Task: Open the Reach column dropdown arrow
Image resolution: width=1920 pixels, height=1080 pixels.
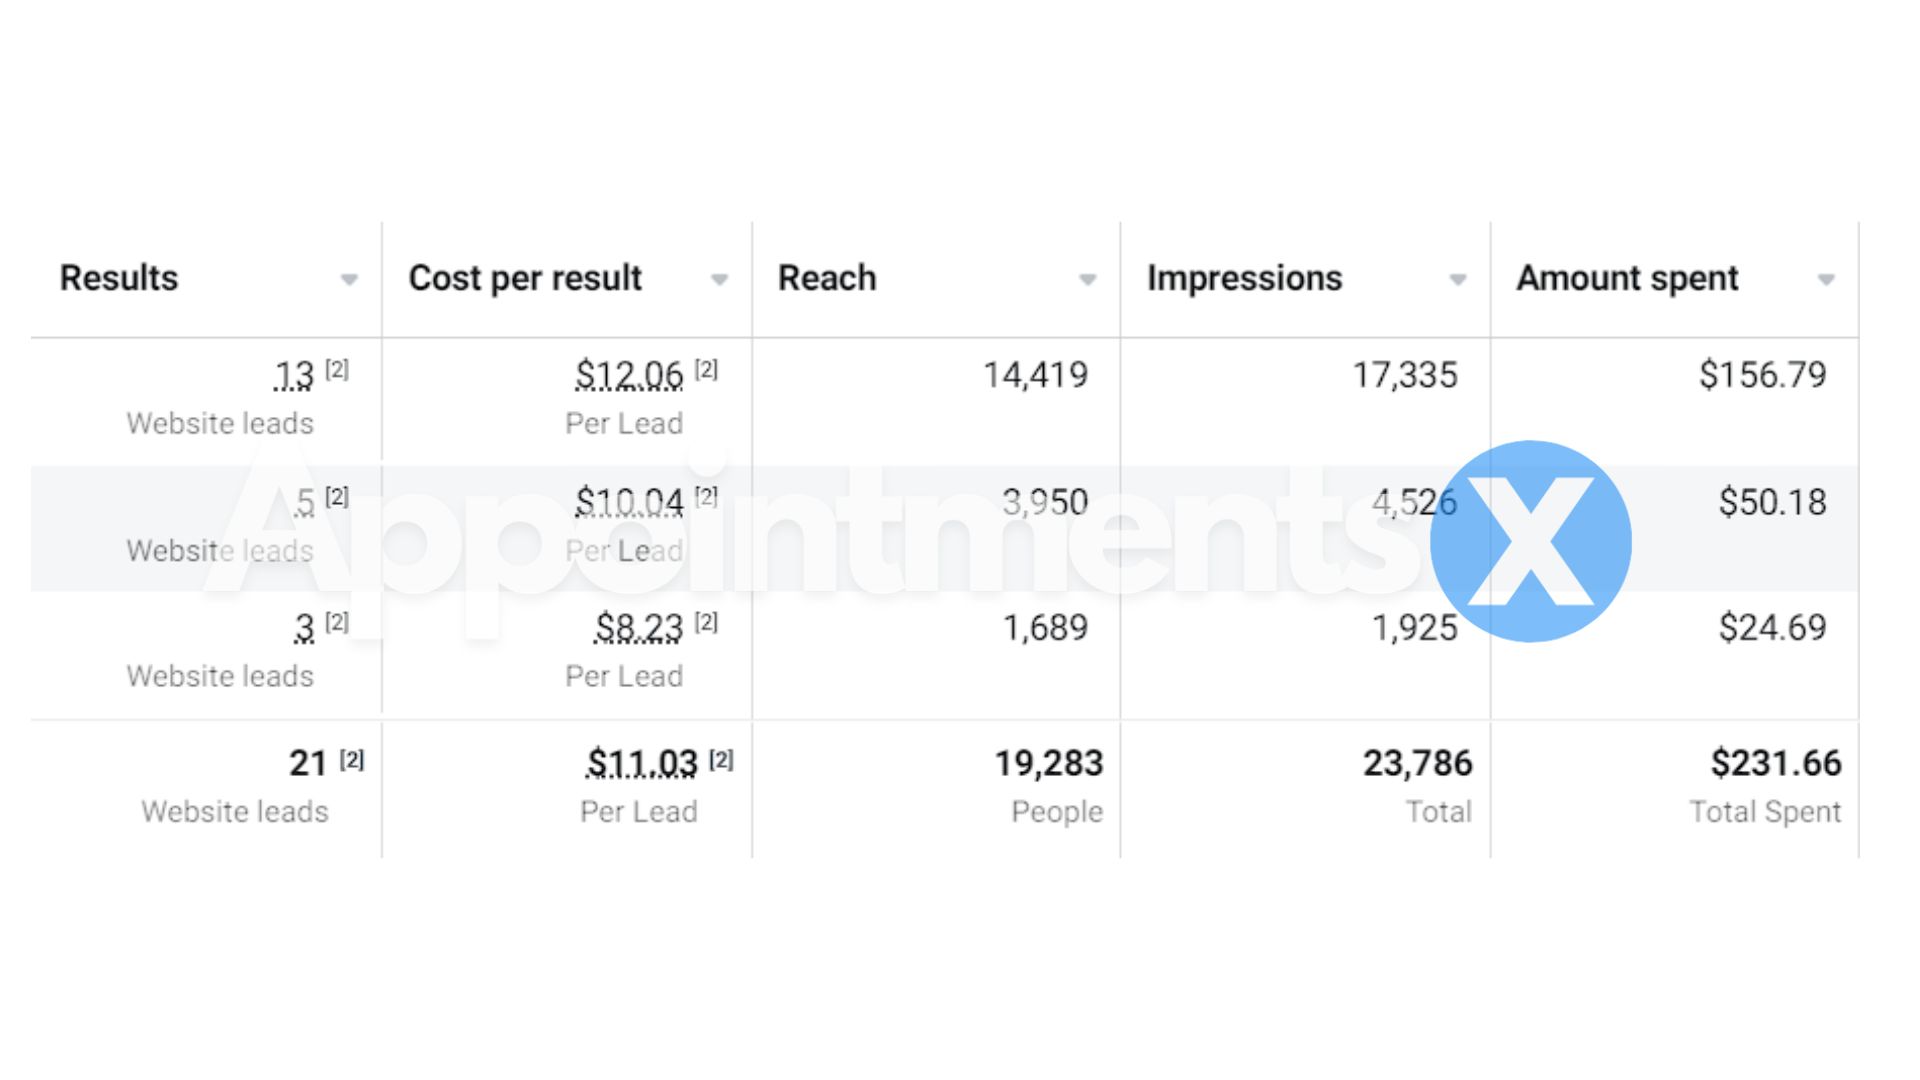Action: 1088,280
